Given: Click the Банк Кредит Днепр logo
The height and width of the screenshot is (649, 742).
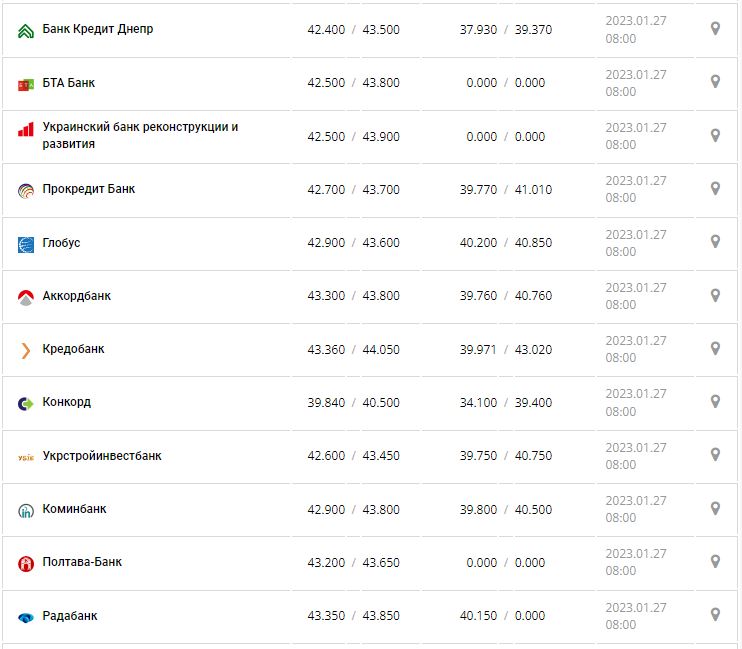Looking at the screenshot, I should (x=26, y=31).
